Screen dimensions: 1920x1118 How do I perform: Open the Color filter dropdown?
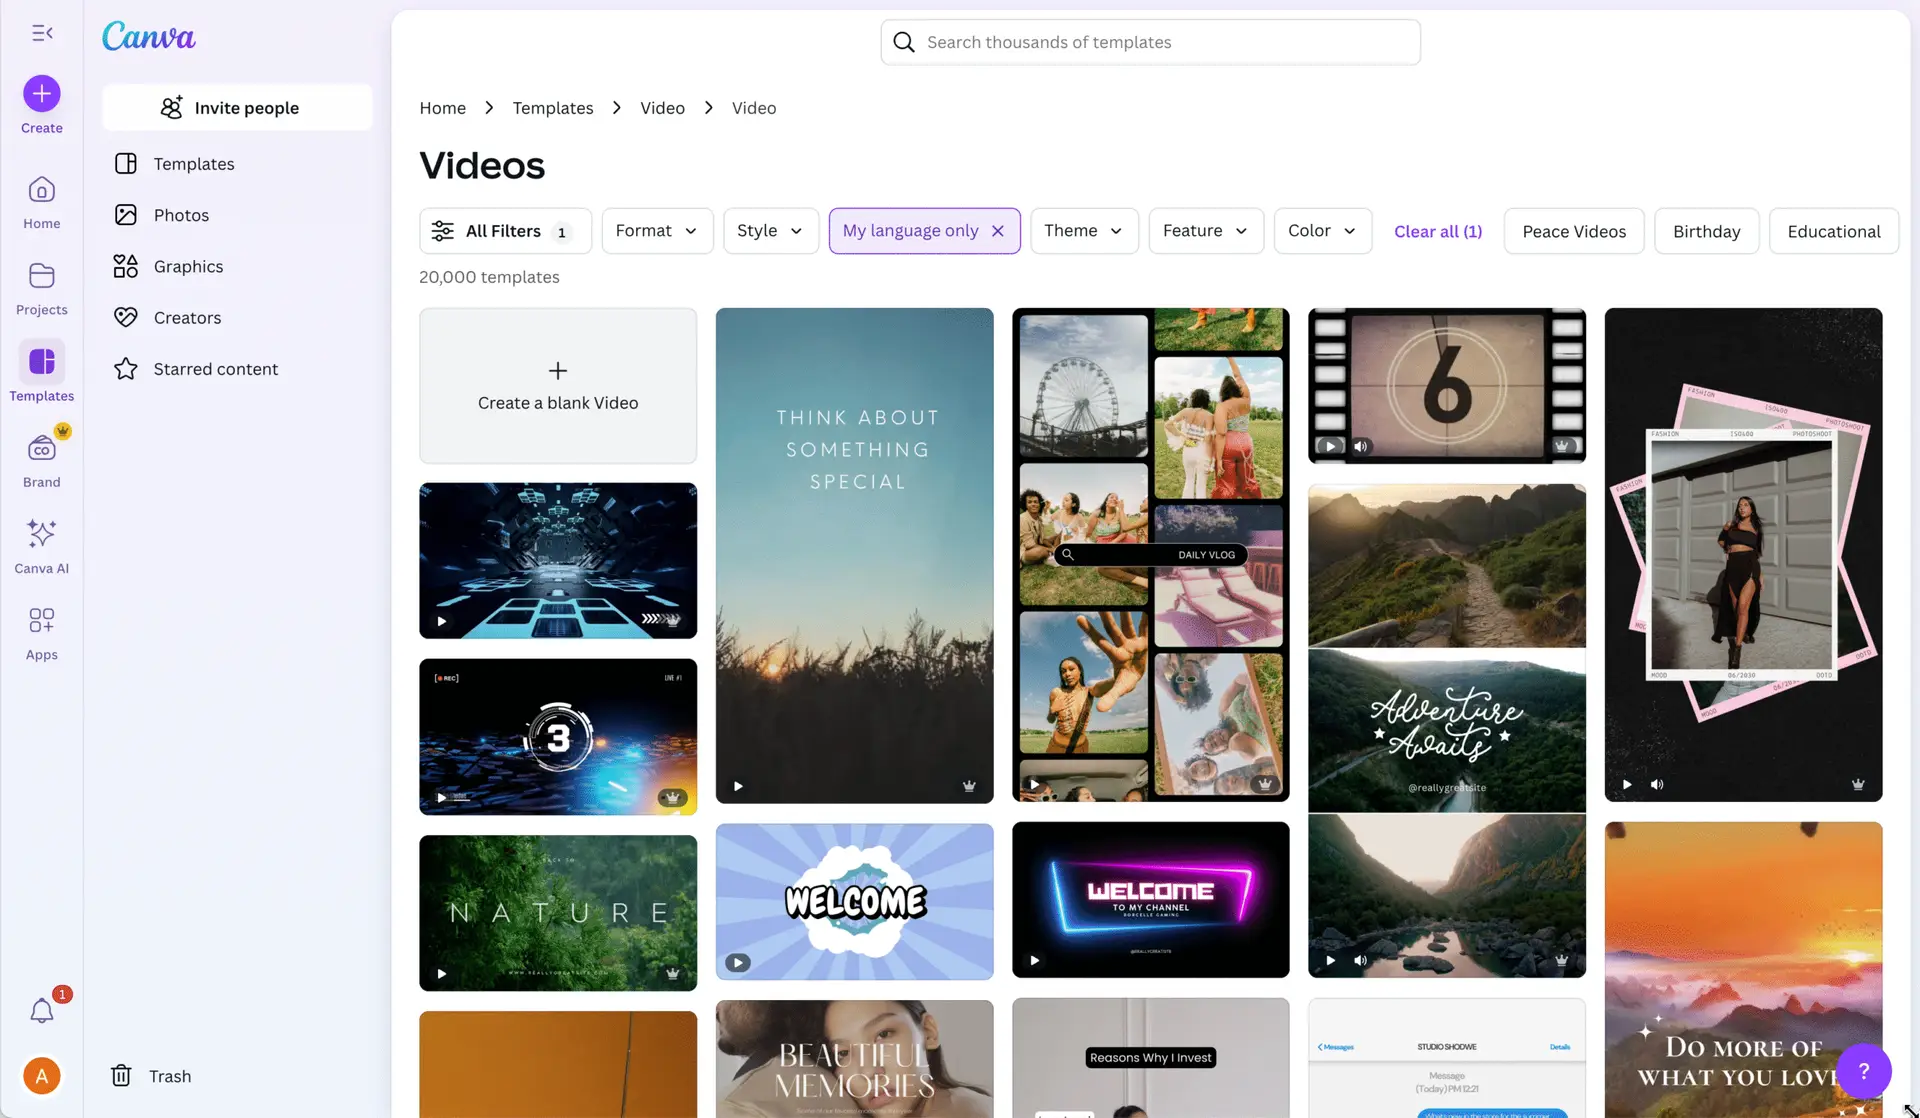(x=1322, y=231)
